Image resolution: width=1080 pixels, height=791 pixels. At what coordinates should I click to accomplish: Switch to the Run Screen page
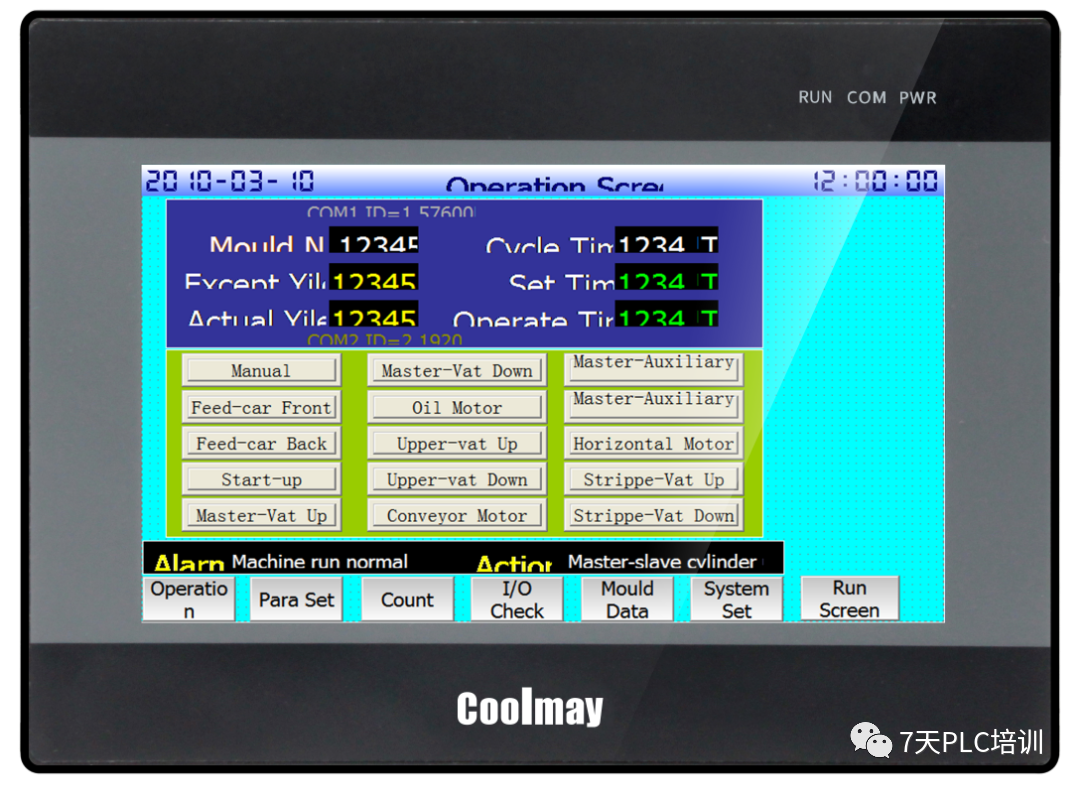coord(849,599)
